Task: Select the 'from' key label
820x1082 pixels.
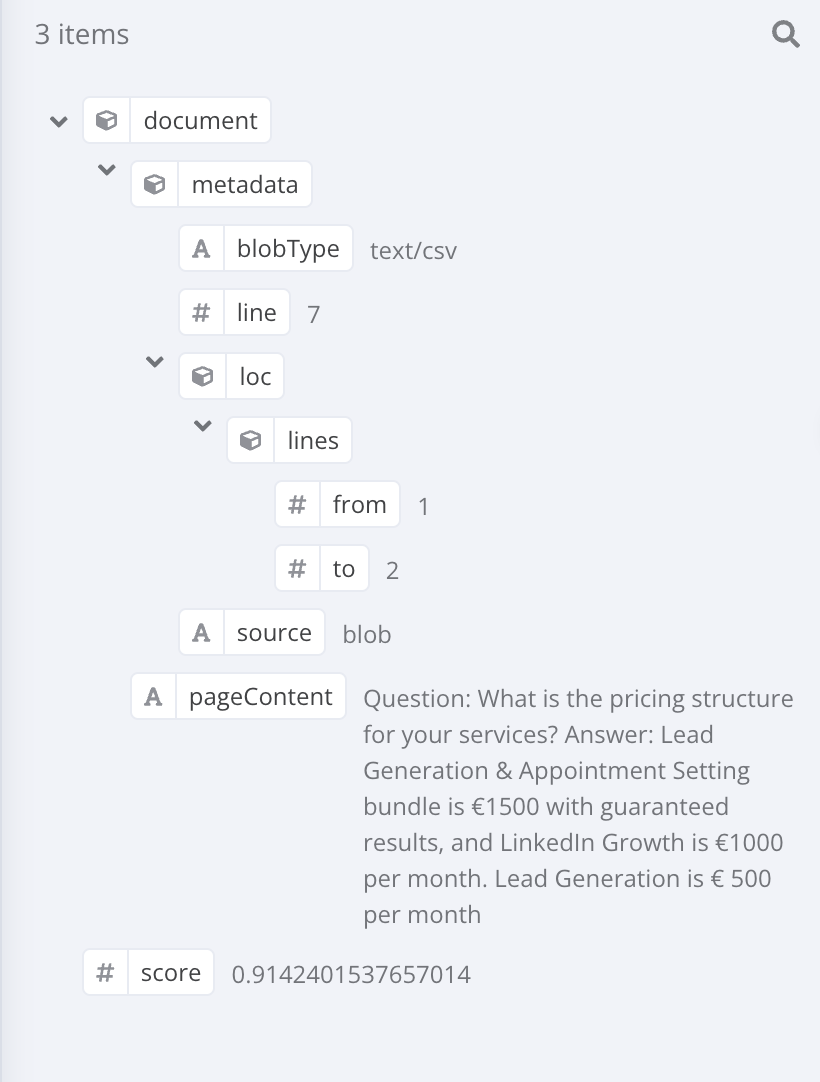Action: tap(359, 505)
